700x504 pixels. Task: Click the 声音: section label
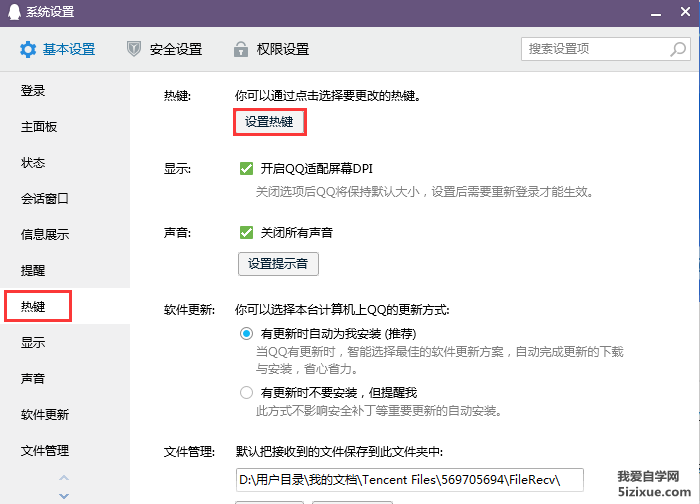177,233
